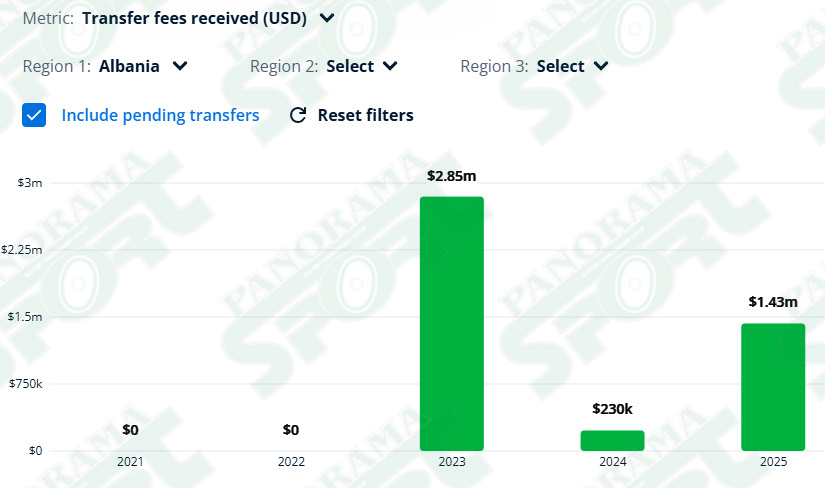Expand Region 2 Select chevron
The width and height of the screenshot is (825, 488).
pyautogui.click(x=390, y=66)
